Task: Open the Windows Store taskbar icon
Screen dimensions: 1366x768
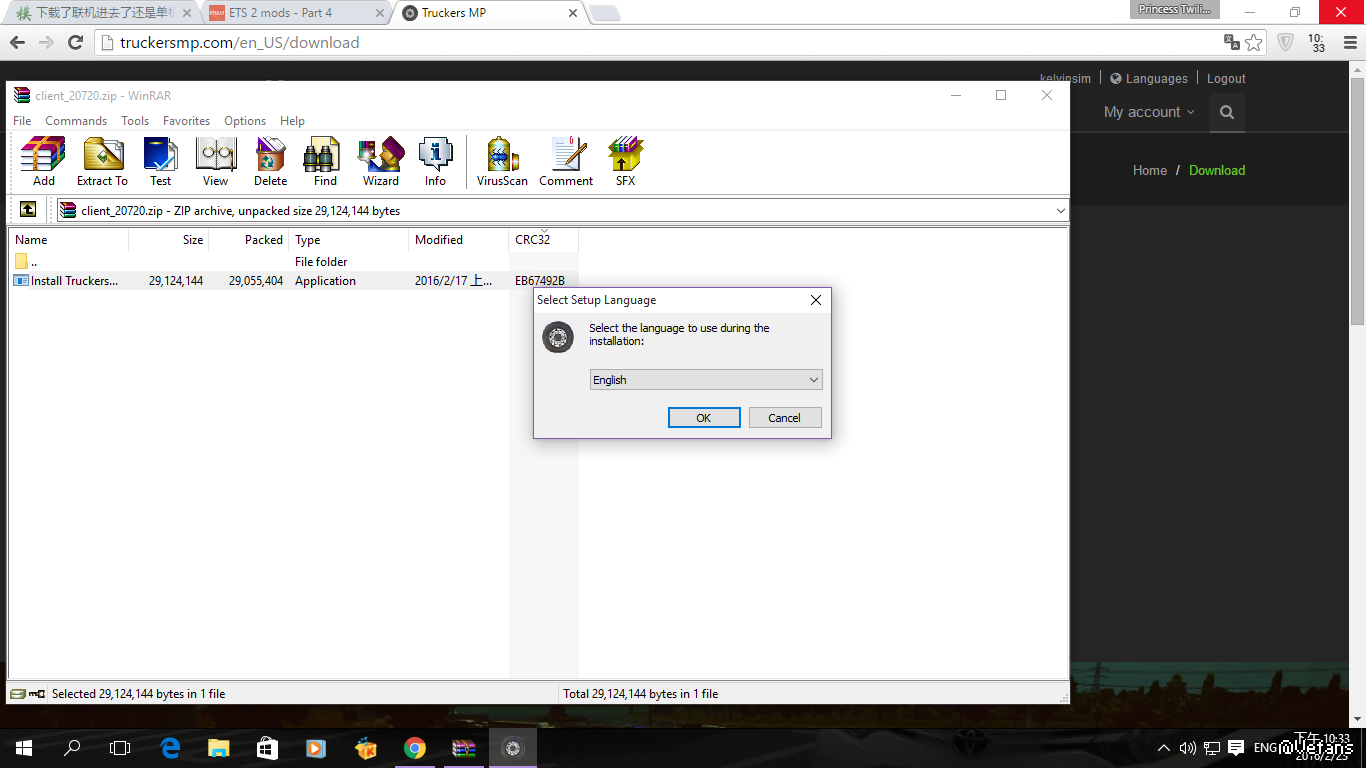Action: pyautogui.click(x=267, y=747)
